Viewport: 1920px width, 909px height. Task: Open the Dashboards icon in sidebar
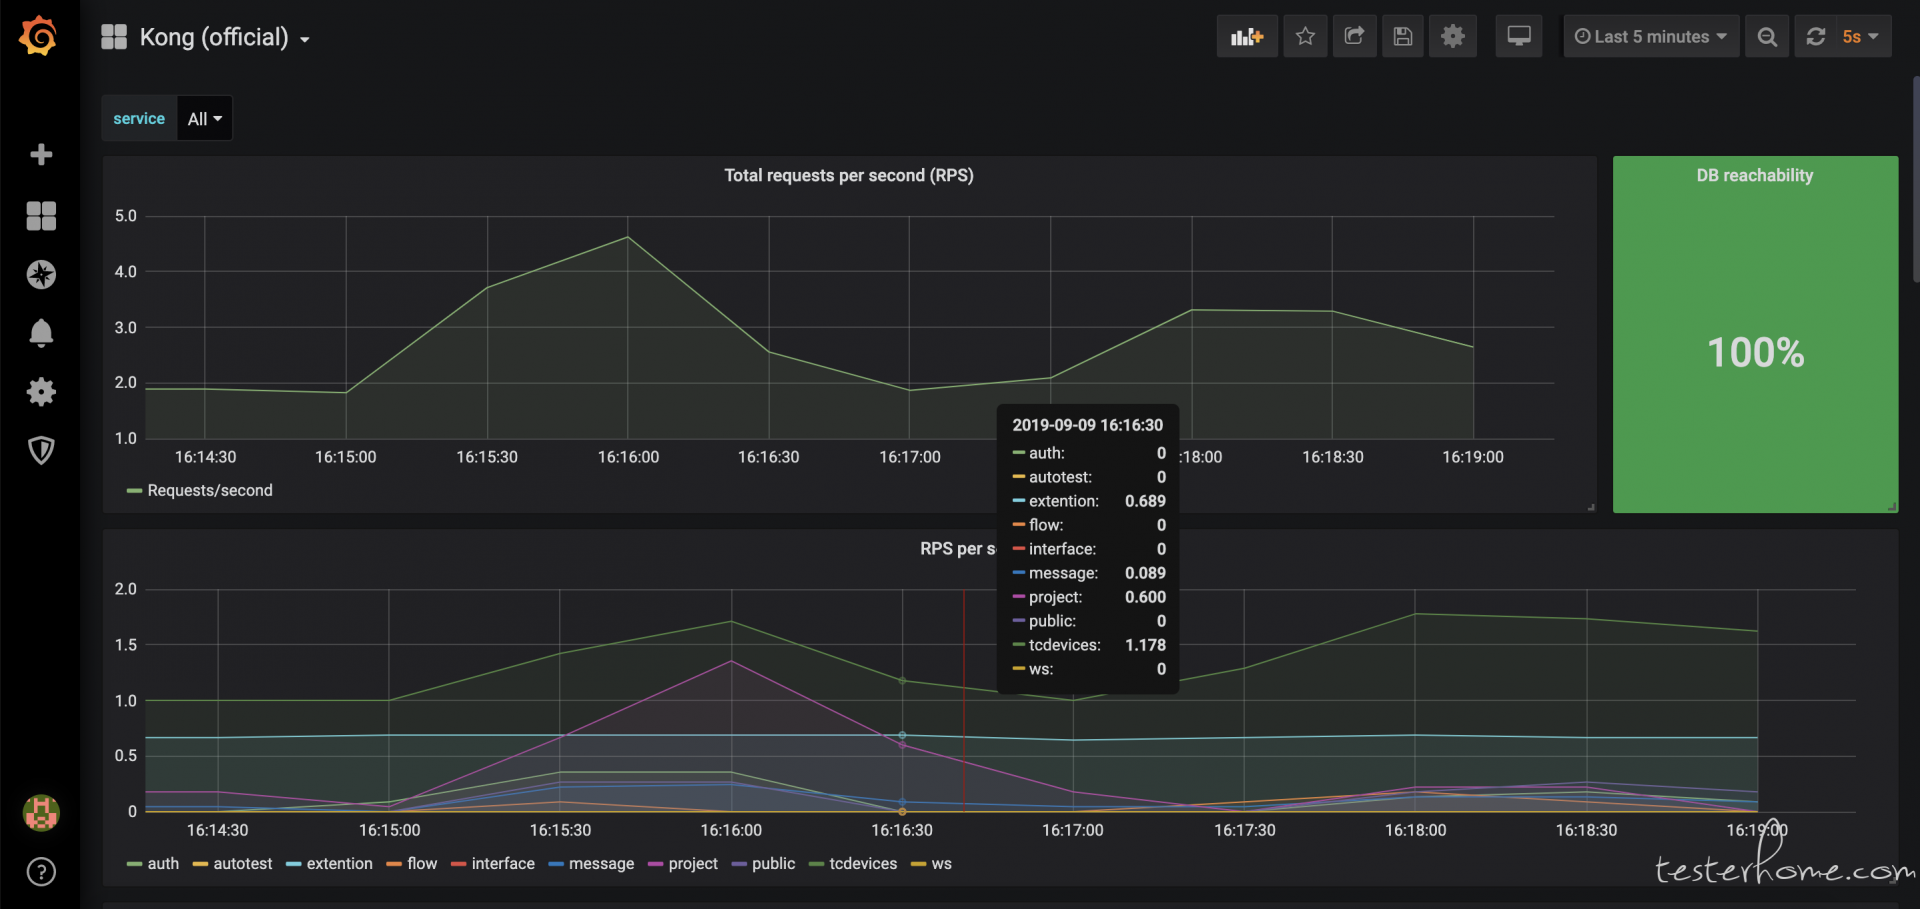(41, 216)
